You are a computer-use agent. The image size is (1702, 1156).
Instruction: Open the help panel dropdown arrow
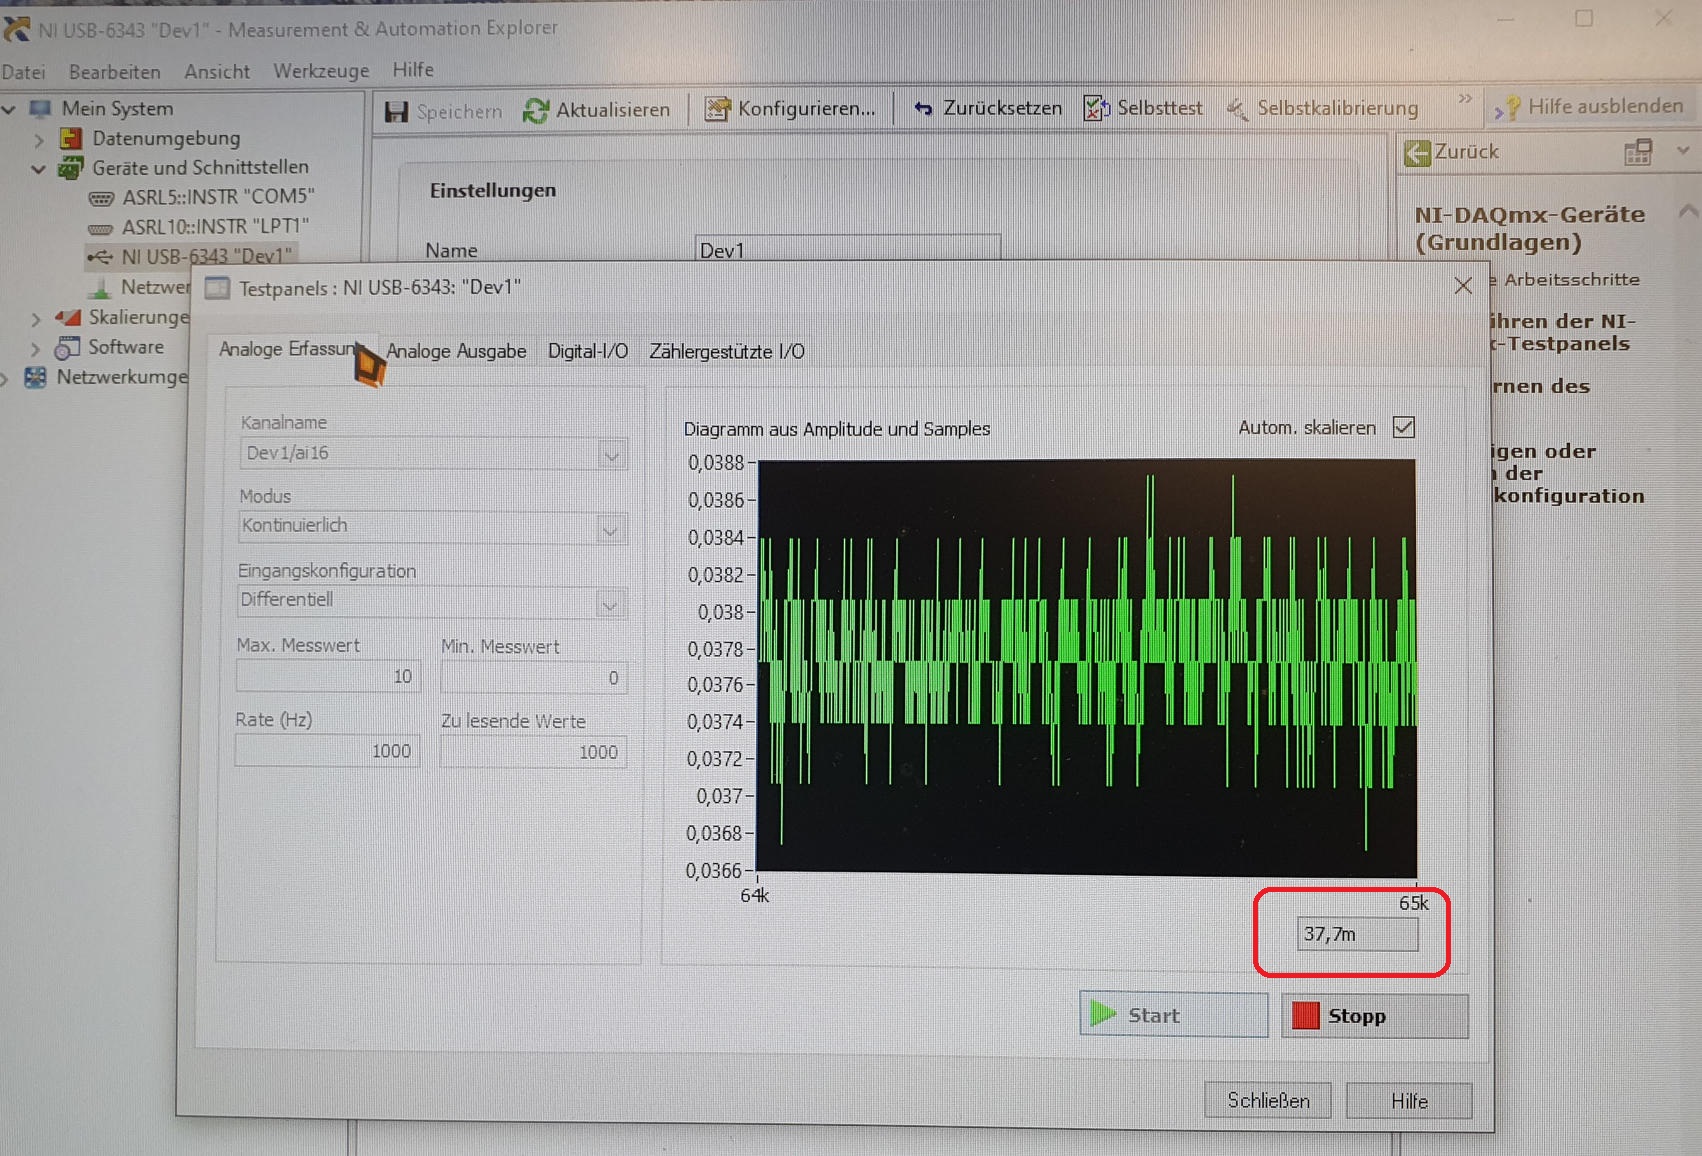pos(1683,151)
